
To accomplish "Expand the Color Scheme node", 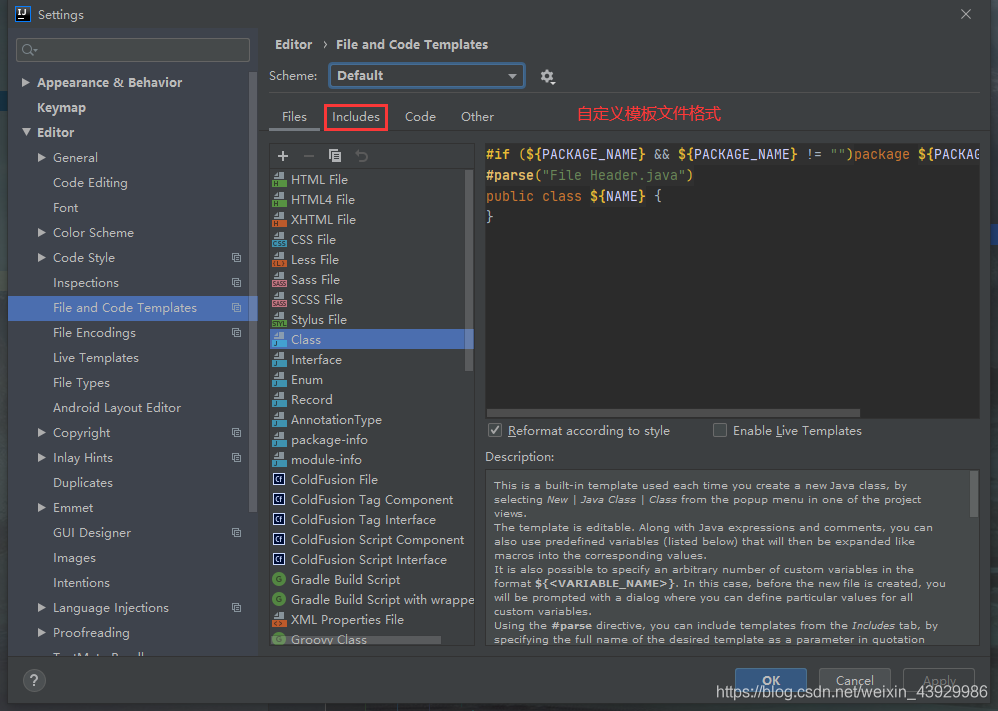I will coord(42,232).
